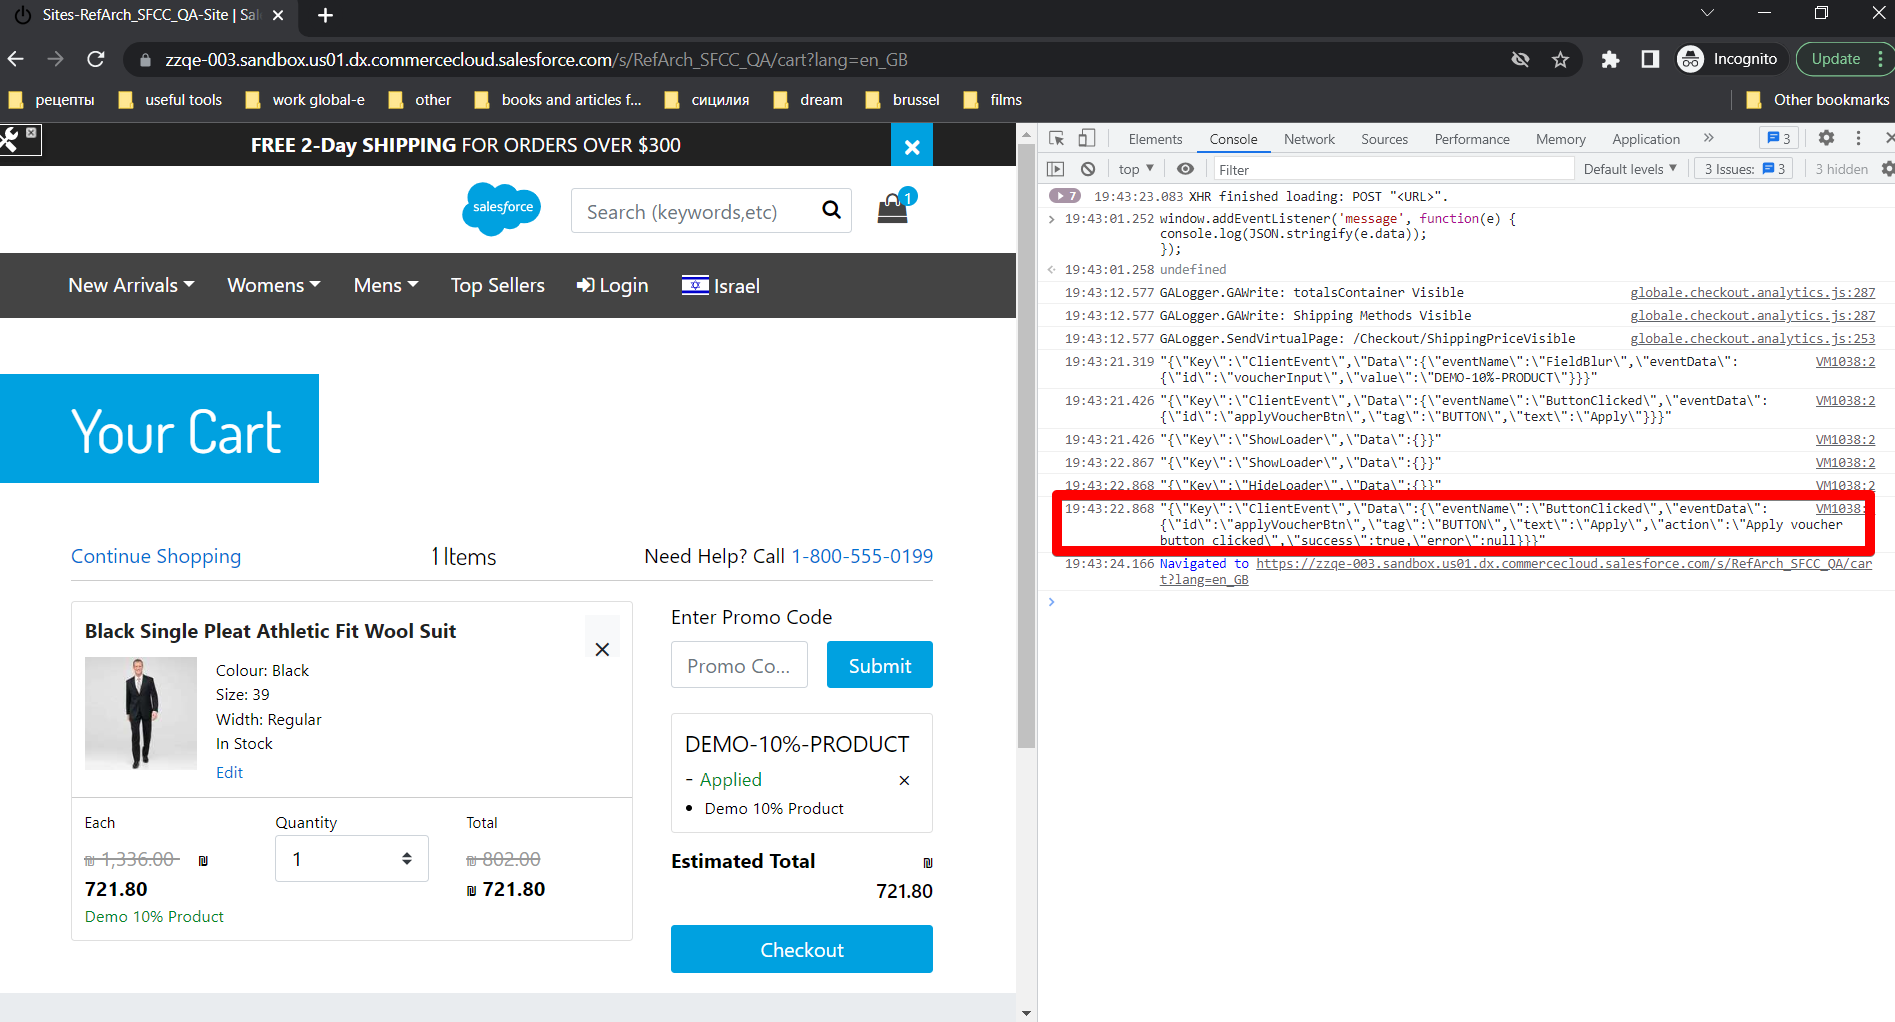Open the globale.checkout.analytics.js:253 source link
The image size is (1895, 1022).
[1753, 338]
